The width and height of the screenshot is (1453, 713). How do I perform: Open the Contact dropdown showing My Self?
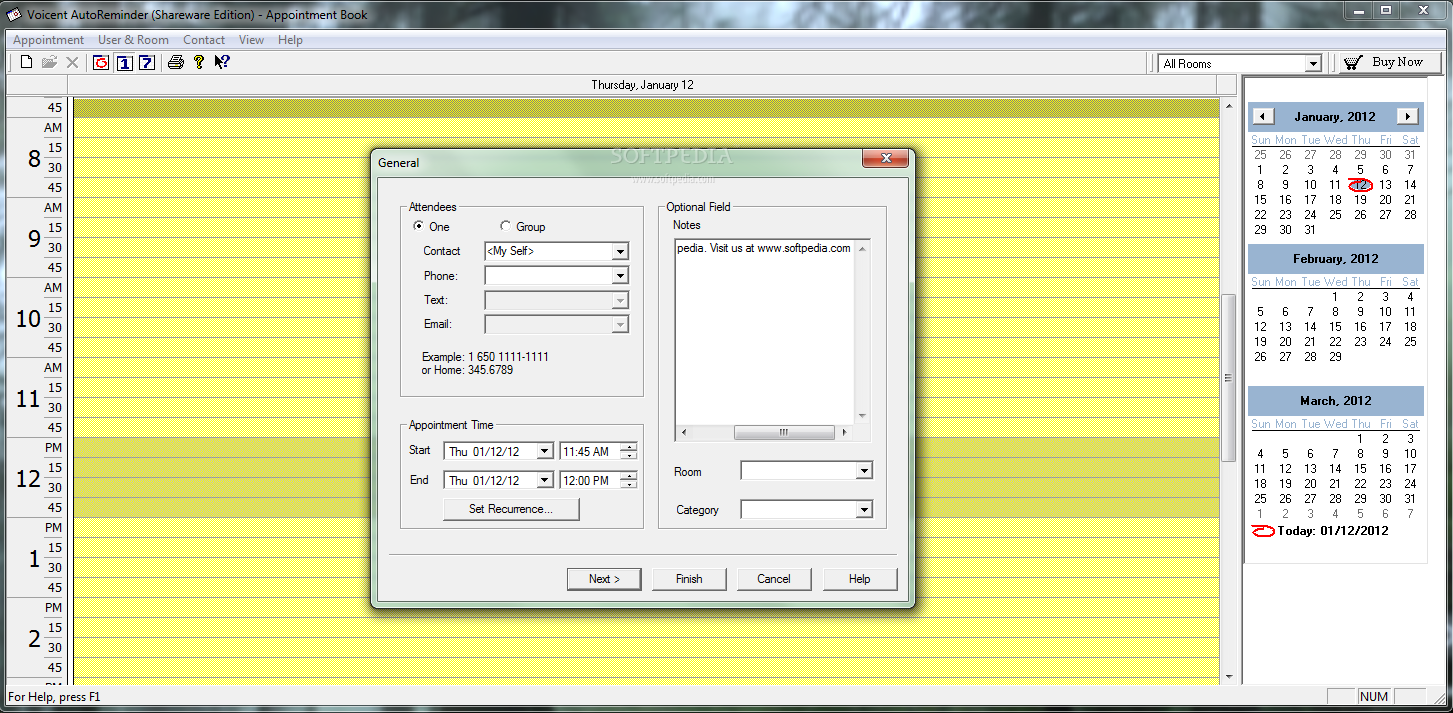[x=620, y=251]
